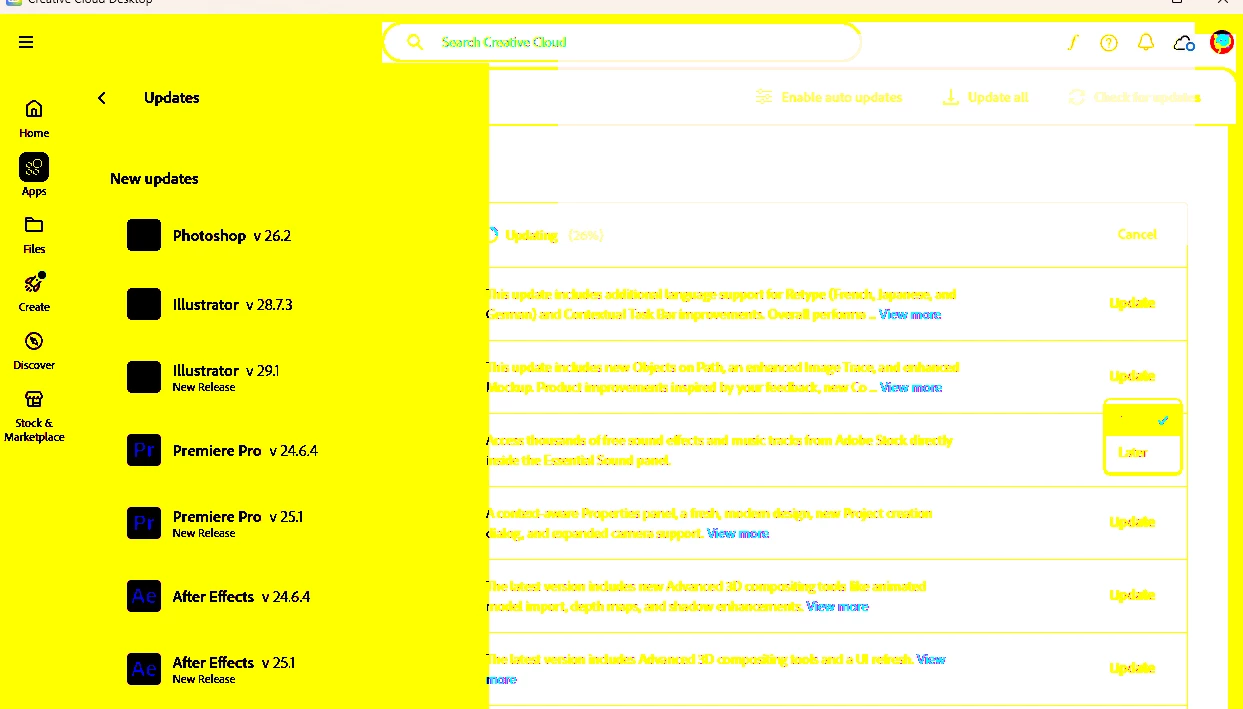Open the Help question mark icon
This screenshot has width=1243, height=709.
coord(1109,42)
